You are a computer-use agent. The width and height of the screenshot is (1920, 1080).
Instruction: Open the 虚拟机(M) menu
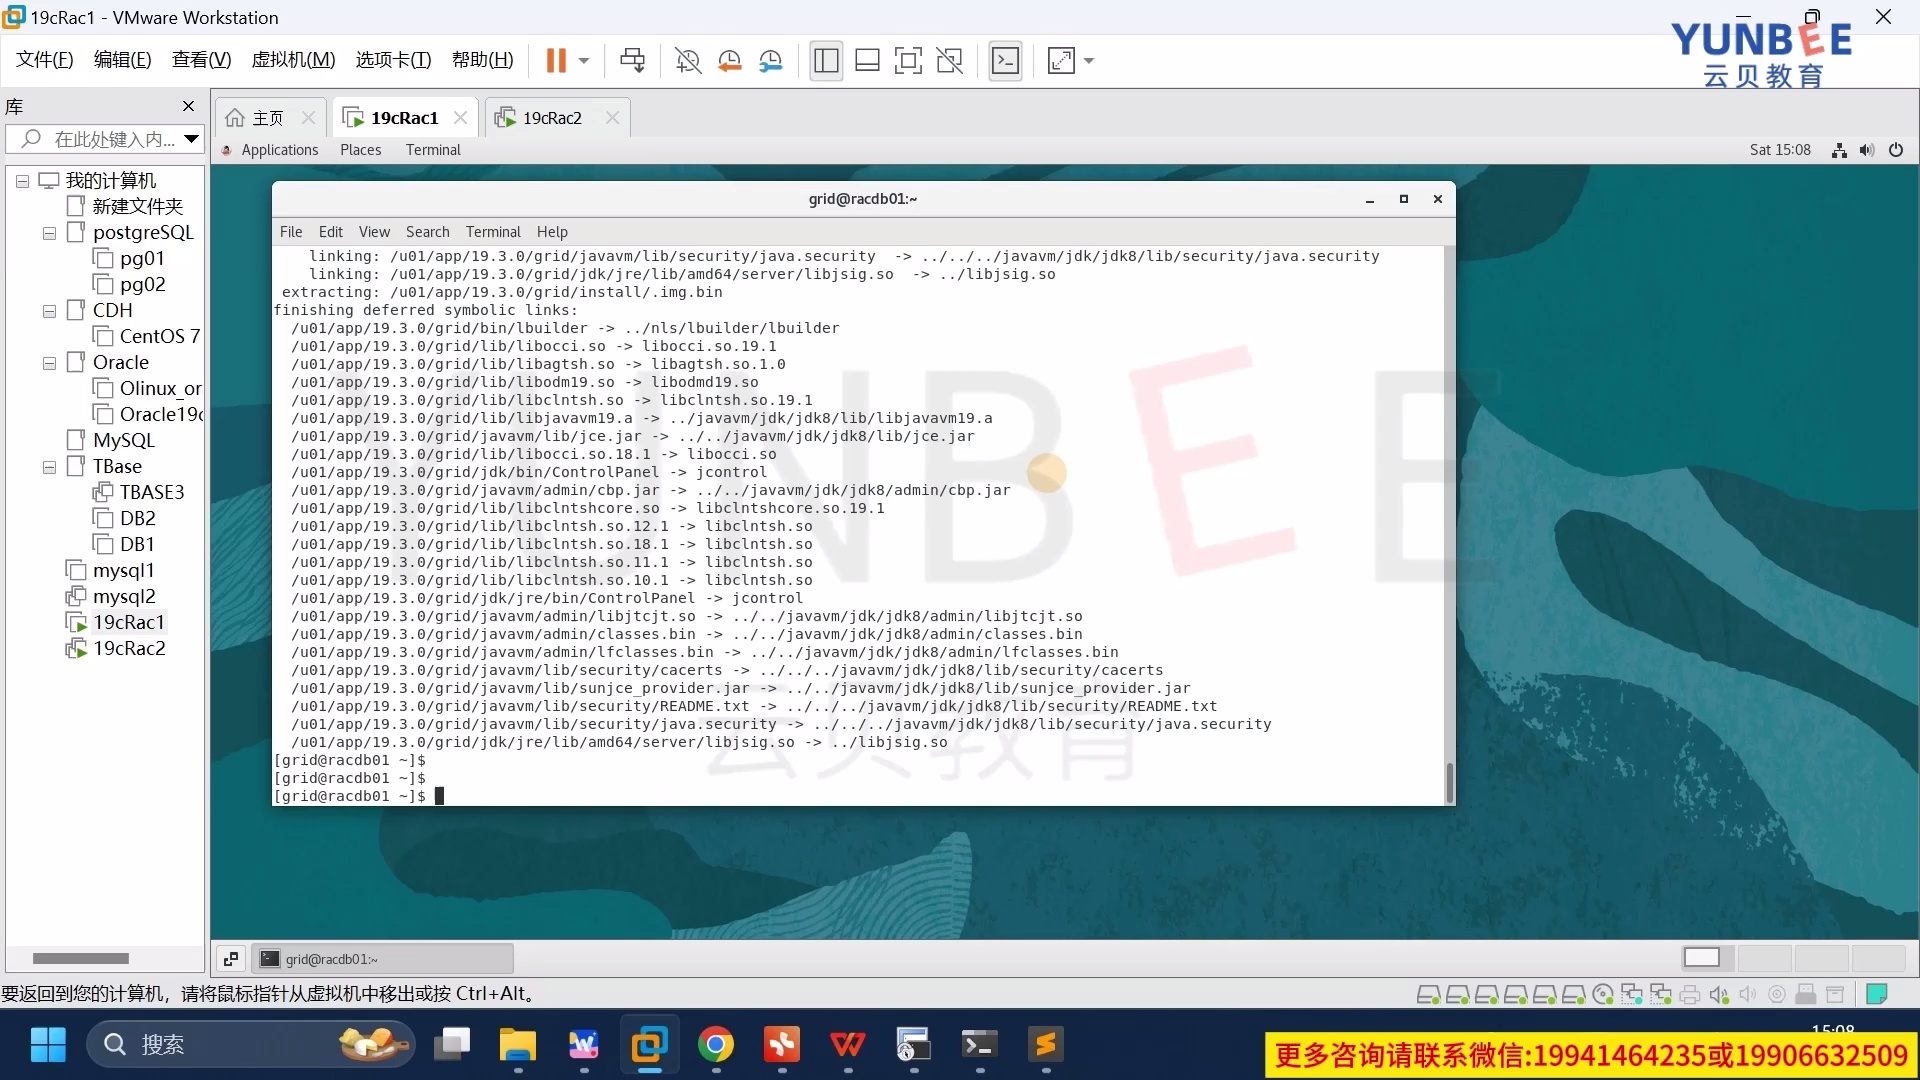pos(292,59)
